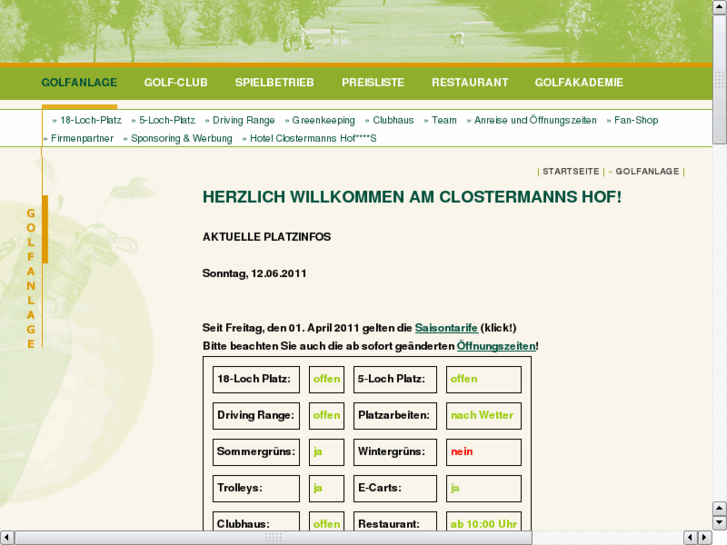Open the SPIELBETRIEB menu item
Image resolution: width=727 pixels, height=545 pixels.
click(x=274, y=83)
